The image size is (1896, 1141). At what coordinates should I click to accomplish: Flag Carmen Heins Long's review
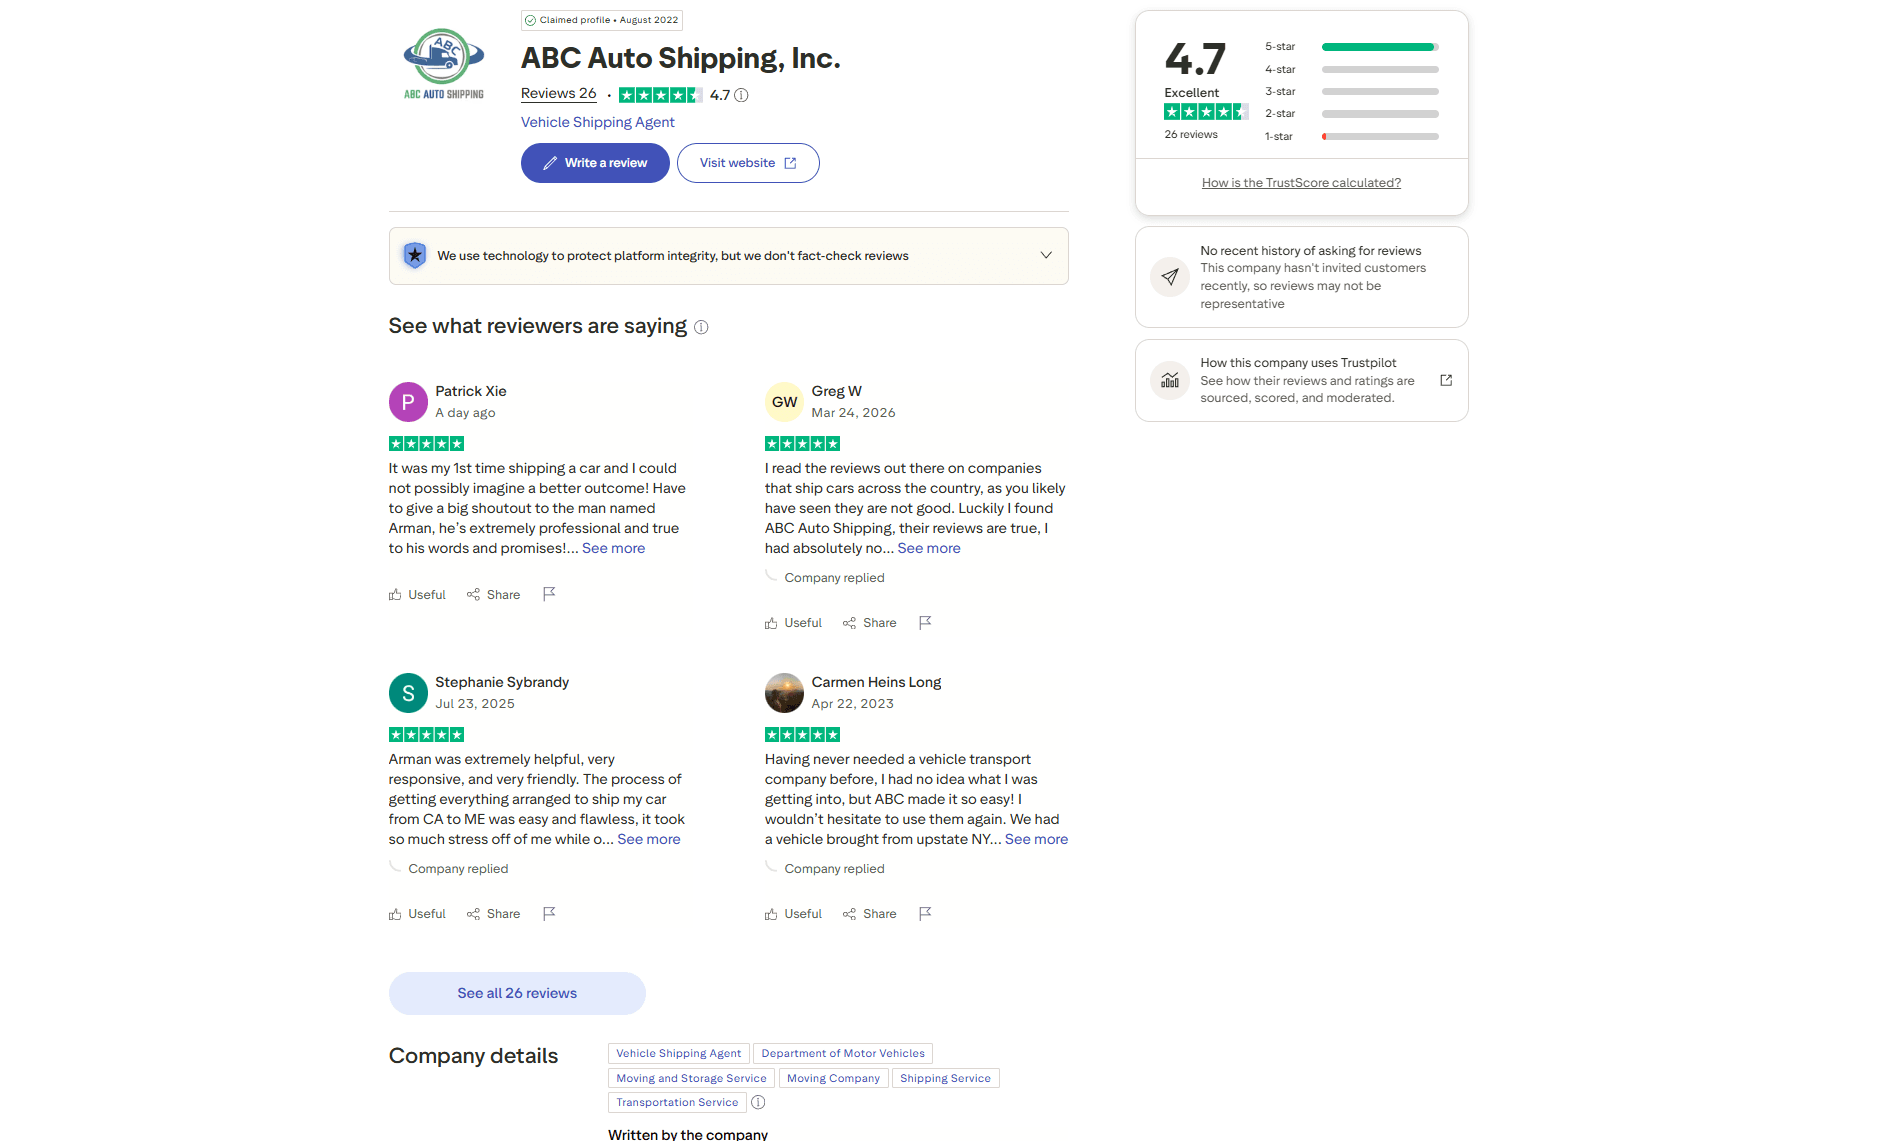[x=925, y=913]
